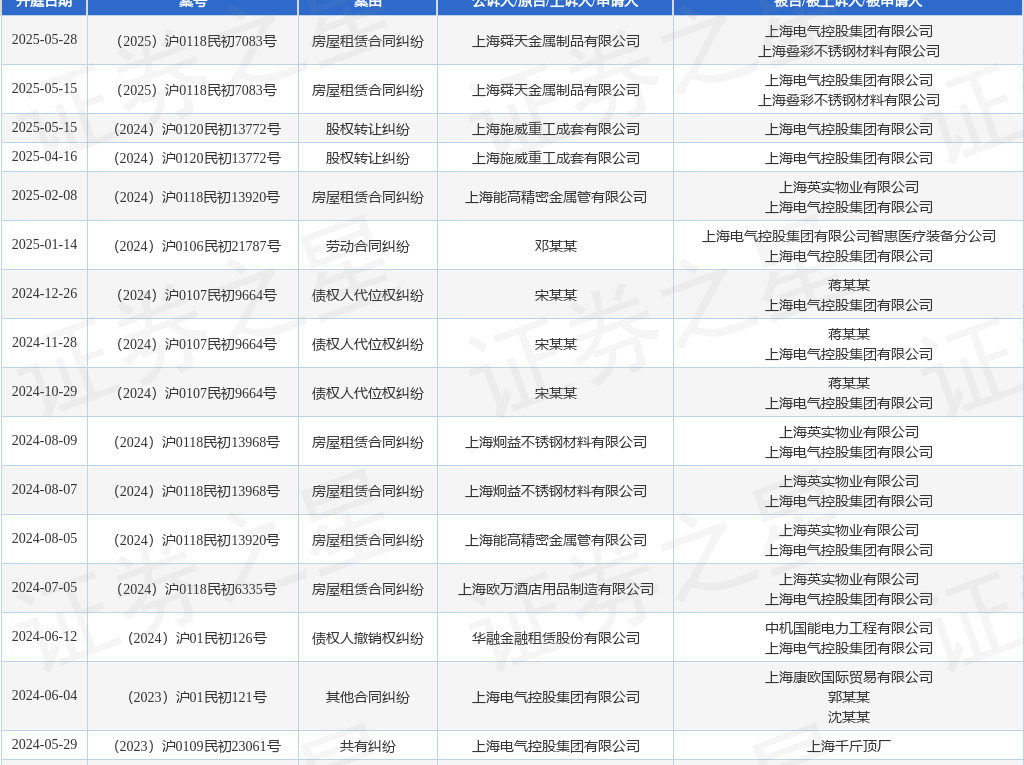Click the date 2024-08-07
This screenshot has height=765, width=1024.
44,490
